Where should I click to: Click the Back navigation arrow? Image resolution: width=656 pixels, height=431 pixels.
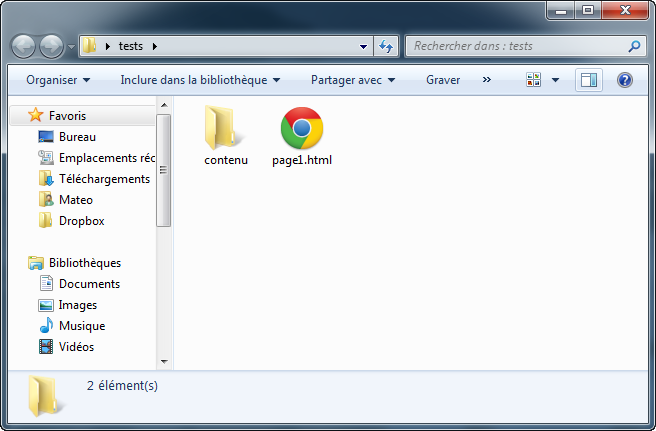click(x=24, y=46)
